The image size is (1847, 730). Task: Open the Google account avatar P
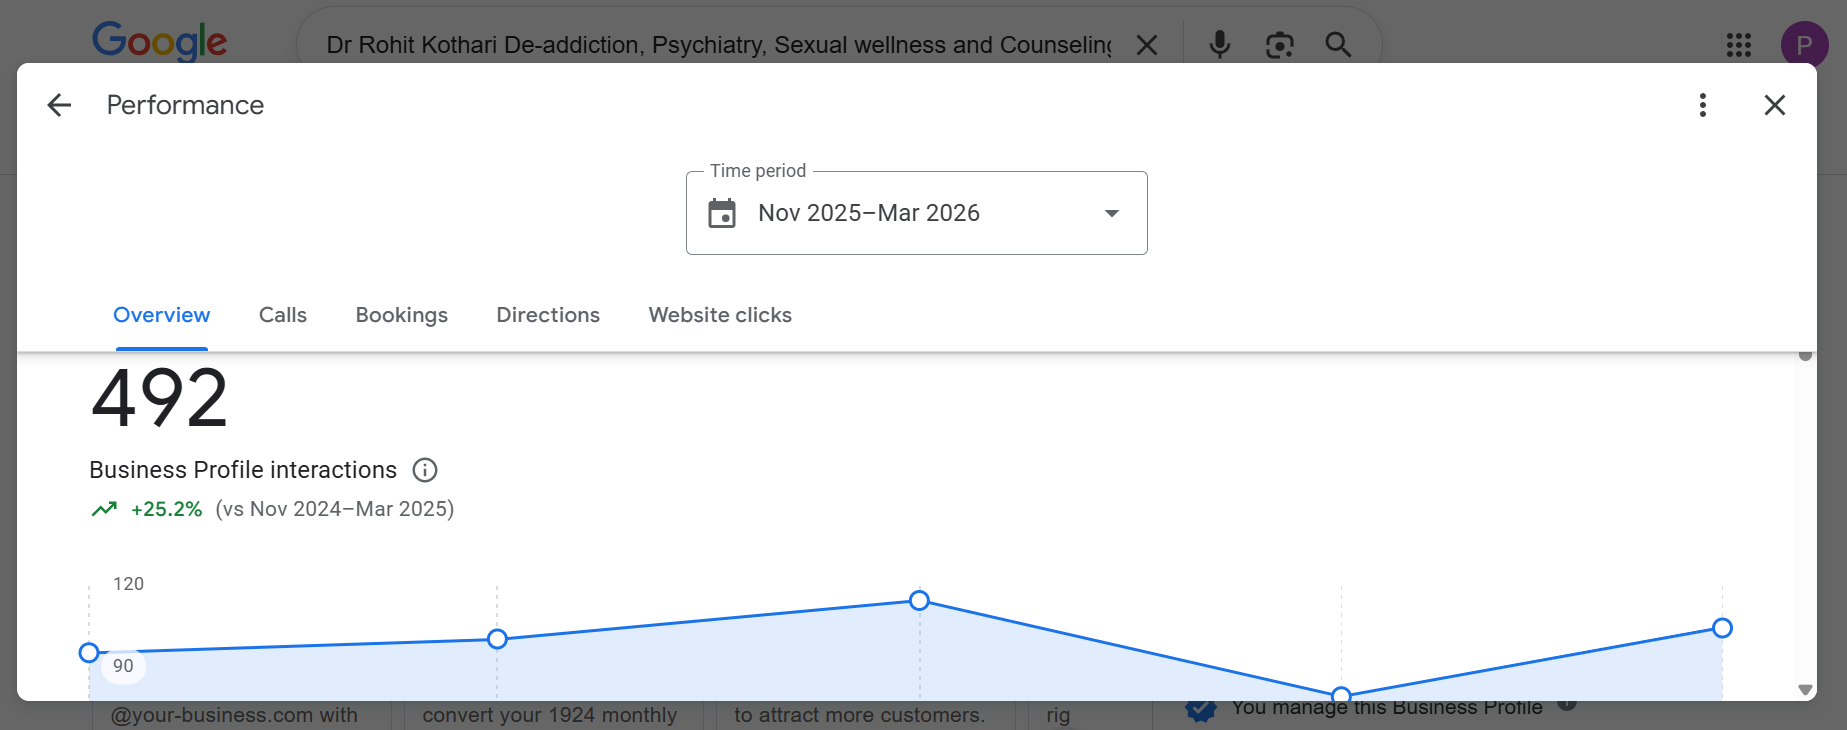pyautogui.click(x=1804, y=45)
